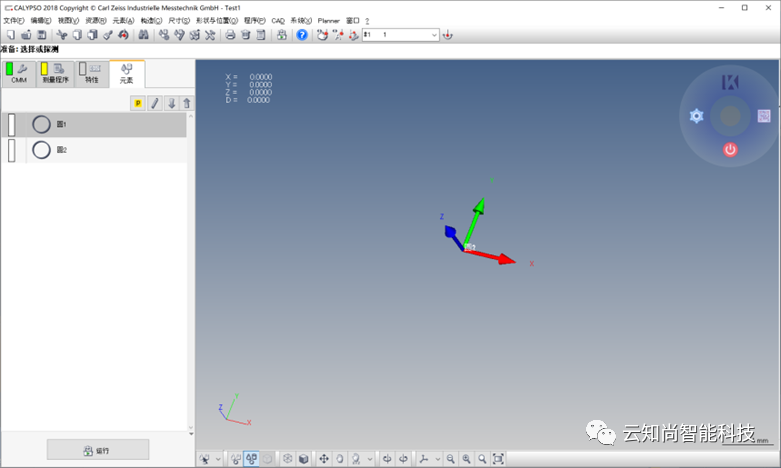781x468 pixels.
Task: Click the red power button in radial widget
Action: (x=730, y=149)
